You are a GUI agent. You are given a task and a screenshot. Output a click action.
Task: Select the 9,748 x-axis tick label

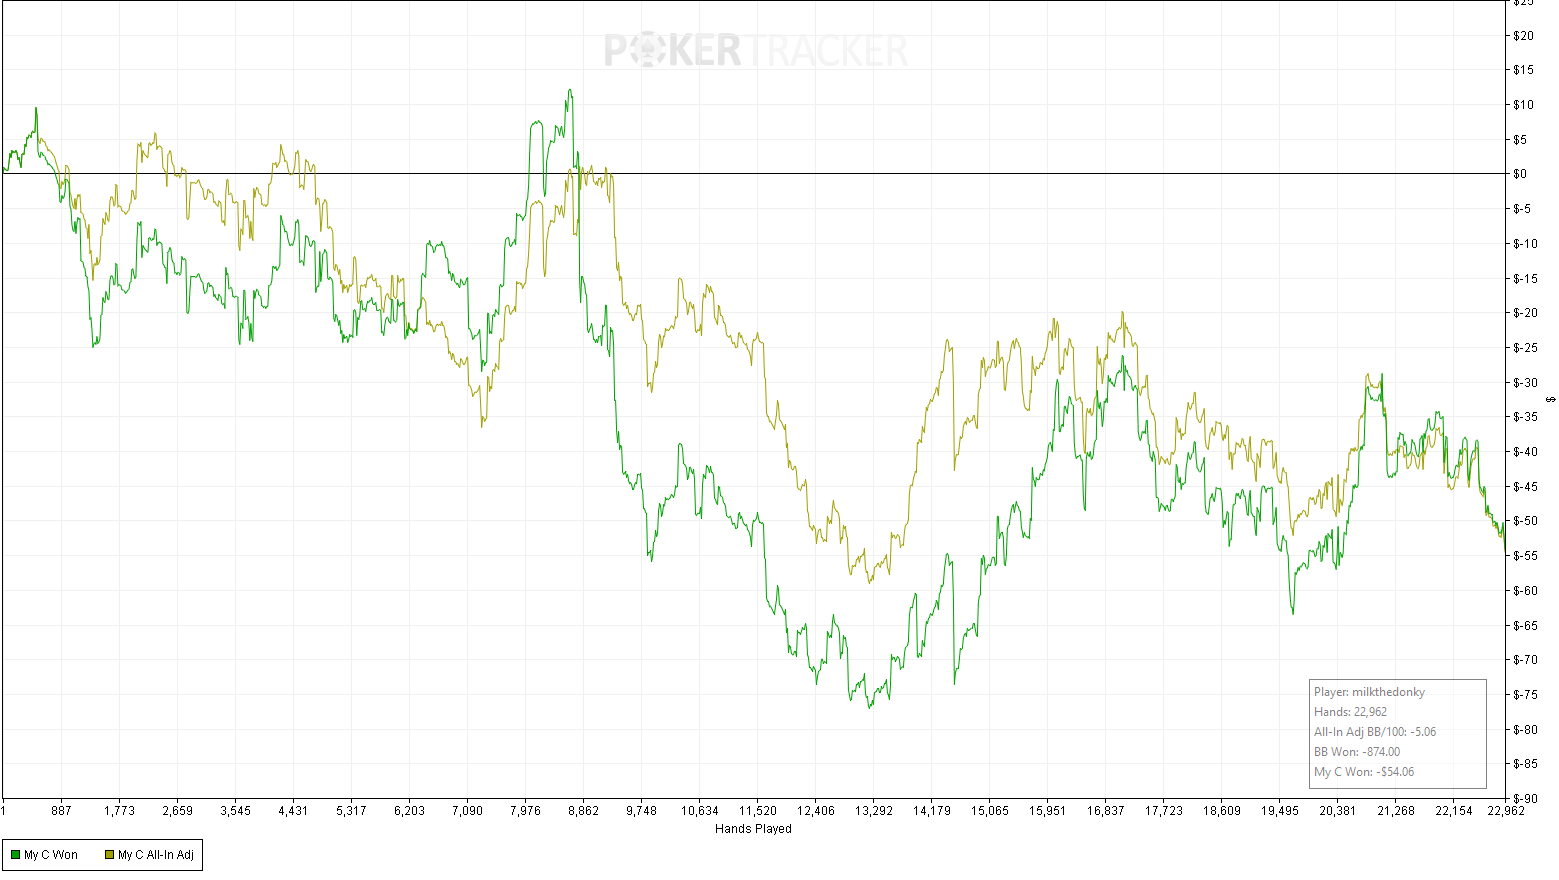[641, 811]
